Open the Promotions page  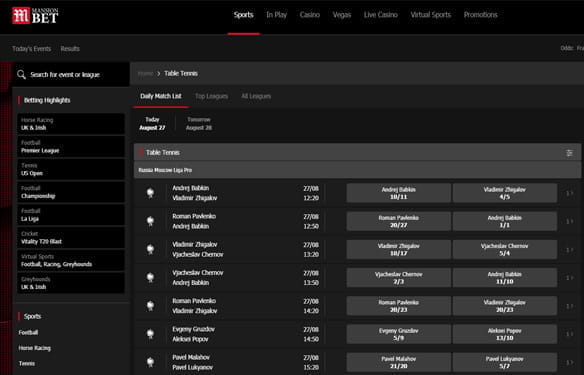480,15
